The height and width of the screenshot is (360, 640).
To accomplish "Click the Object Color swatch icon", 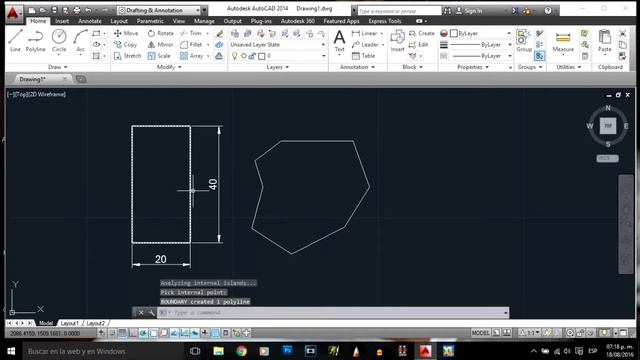I will 444,33.
